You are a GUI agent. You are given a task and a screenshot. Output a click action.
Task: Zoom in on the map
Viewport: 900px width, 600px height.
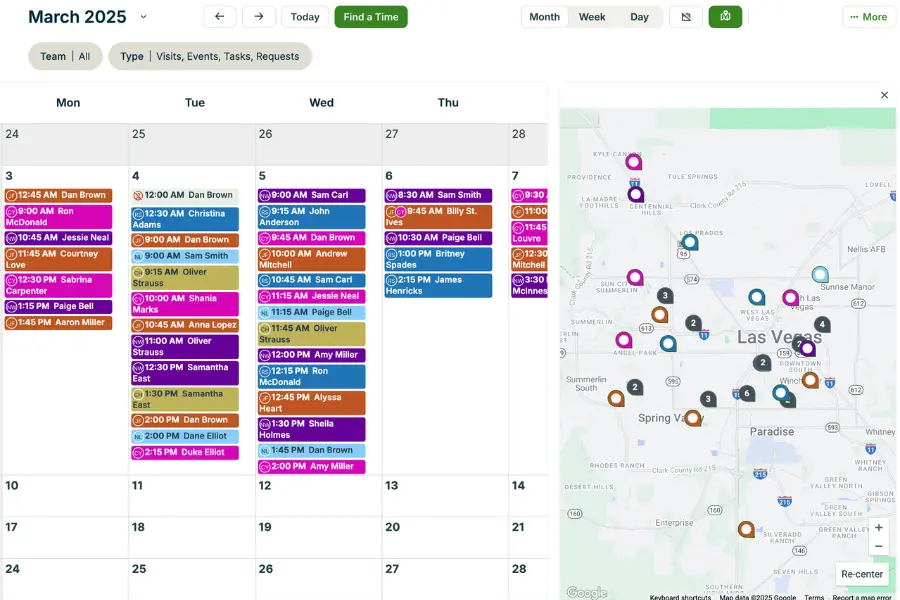coord(879,528)
